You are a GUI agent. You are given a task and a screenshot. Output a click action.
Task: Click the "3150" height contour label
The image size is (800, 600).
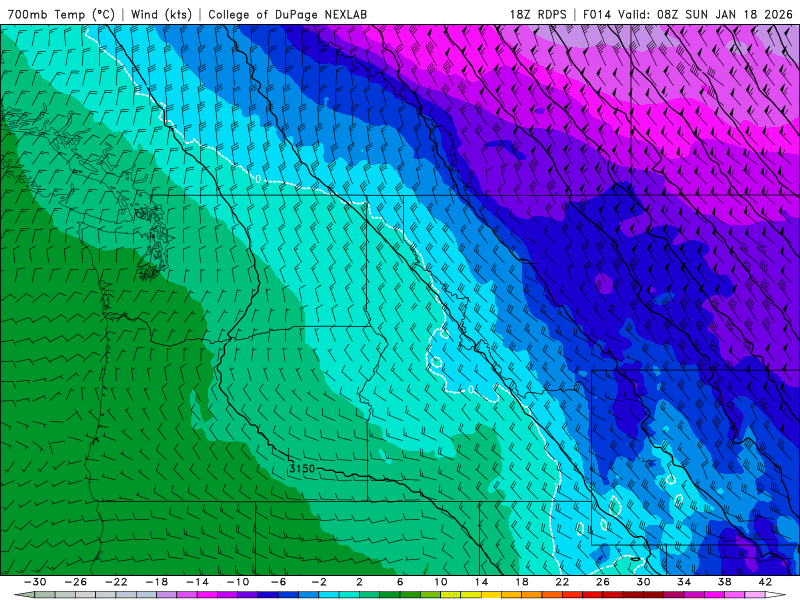tap(302, 468)
